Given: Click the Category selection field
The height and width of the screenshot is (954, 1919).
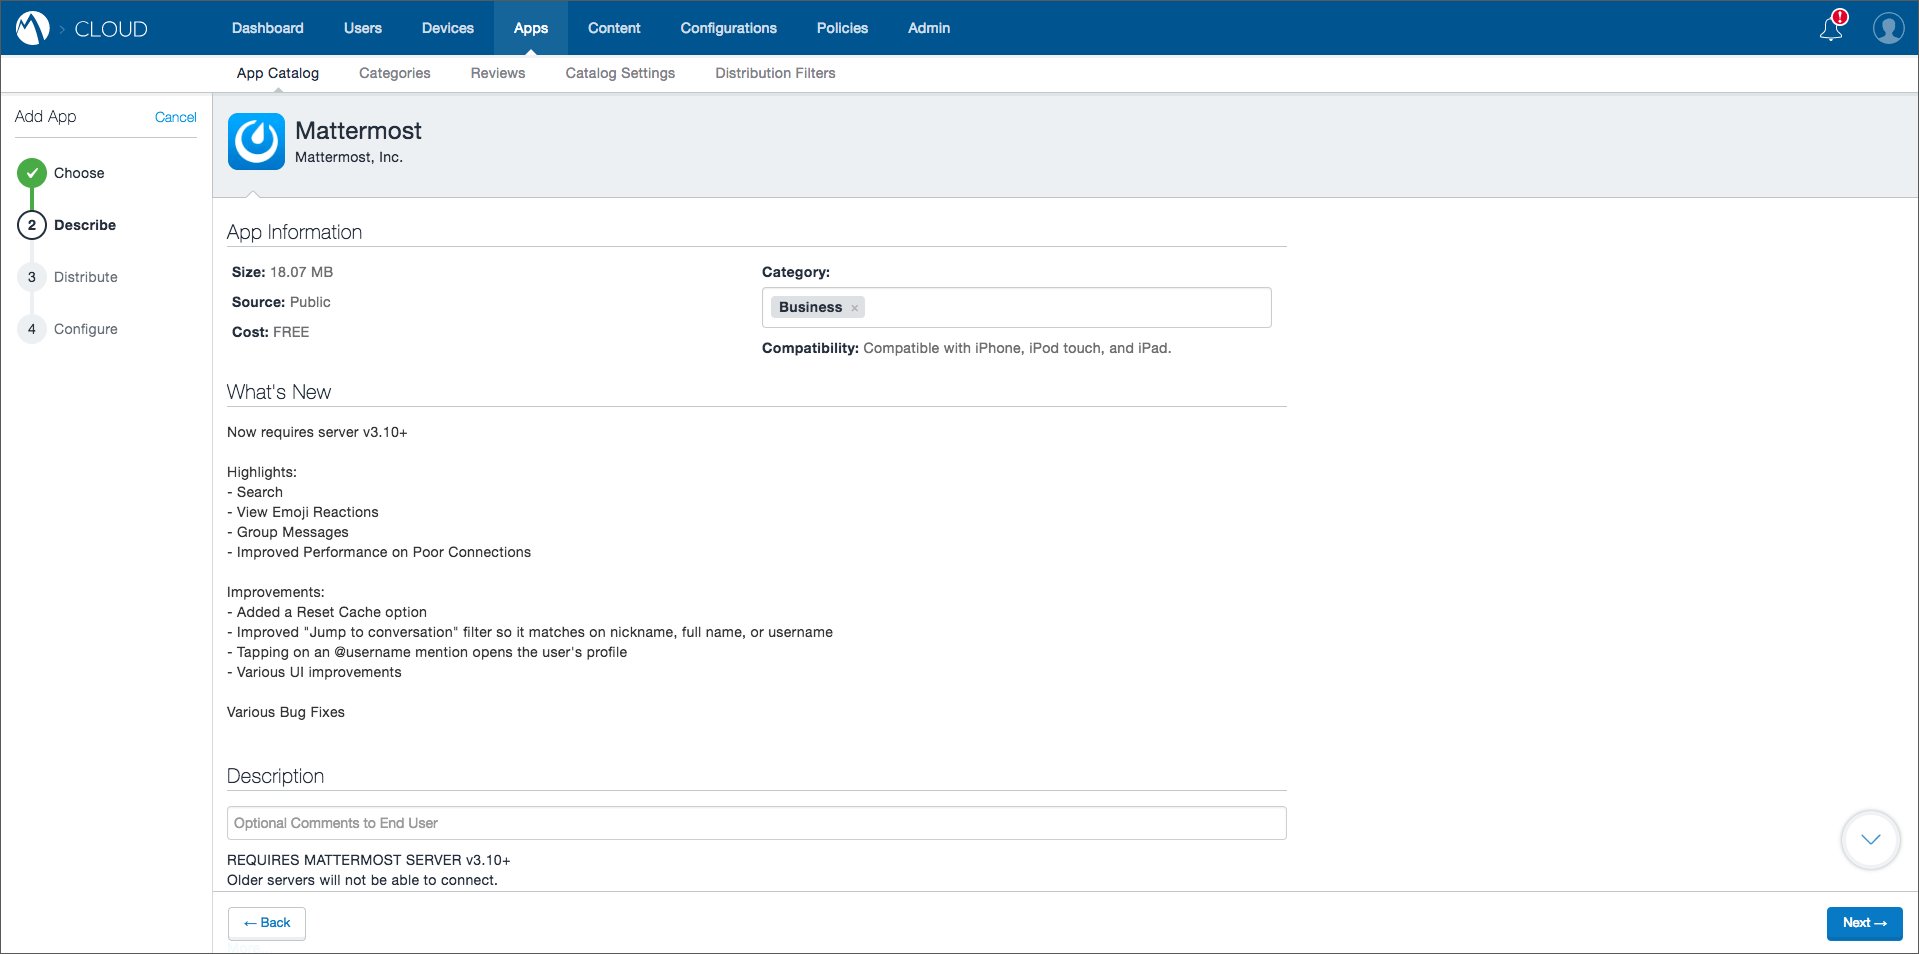Looking at the screenshot, I should coord(1017,308).
